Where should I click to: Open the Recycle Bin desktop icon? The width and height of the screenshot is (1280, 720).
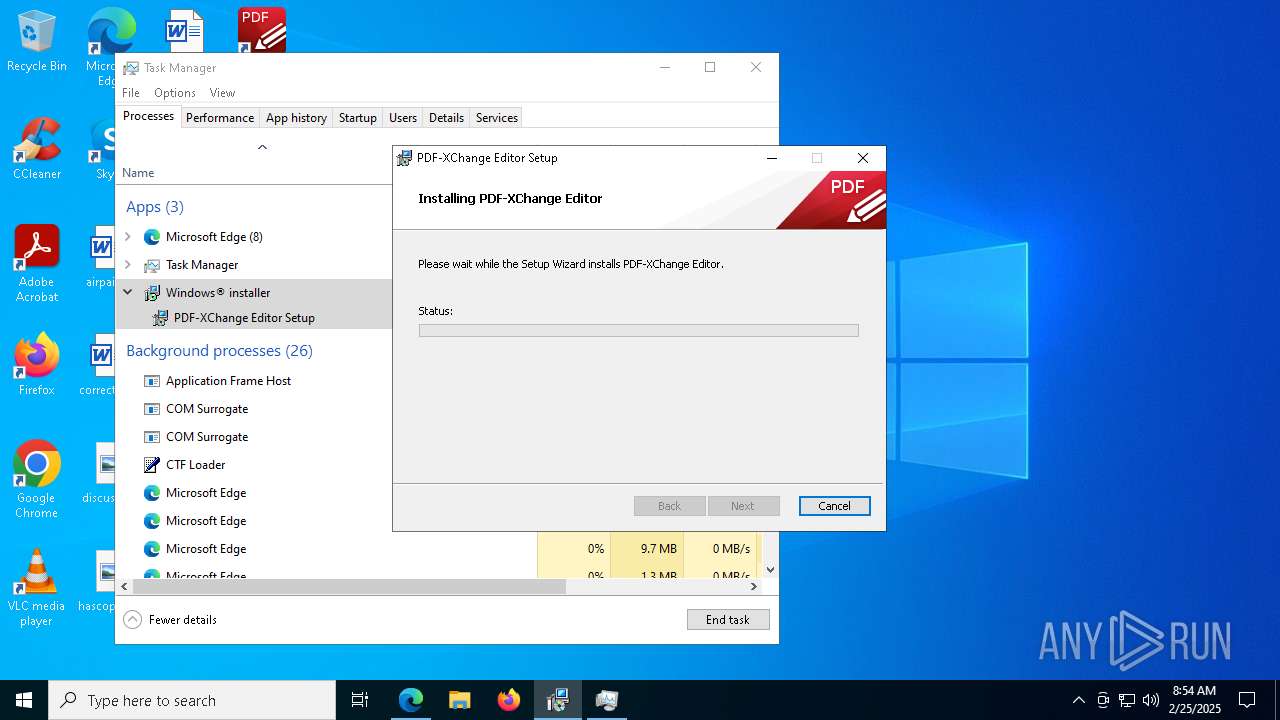point(37,42)
